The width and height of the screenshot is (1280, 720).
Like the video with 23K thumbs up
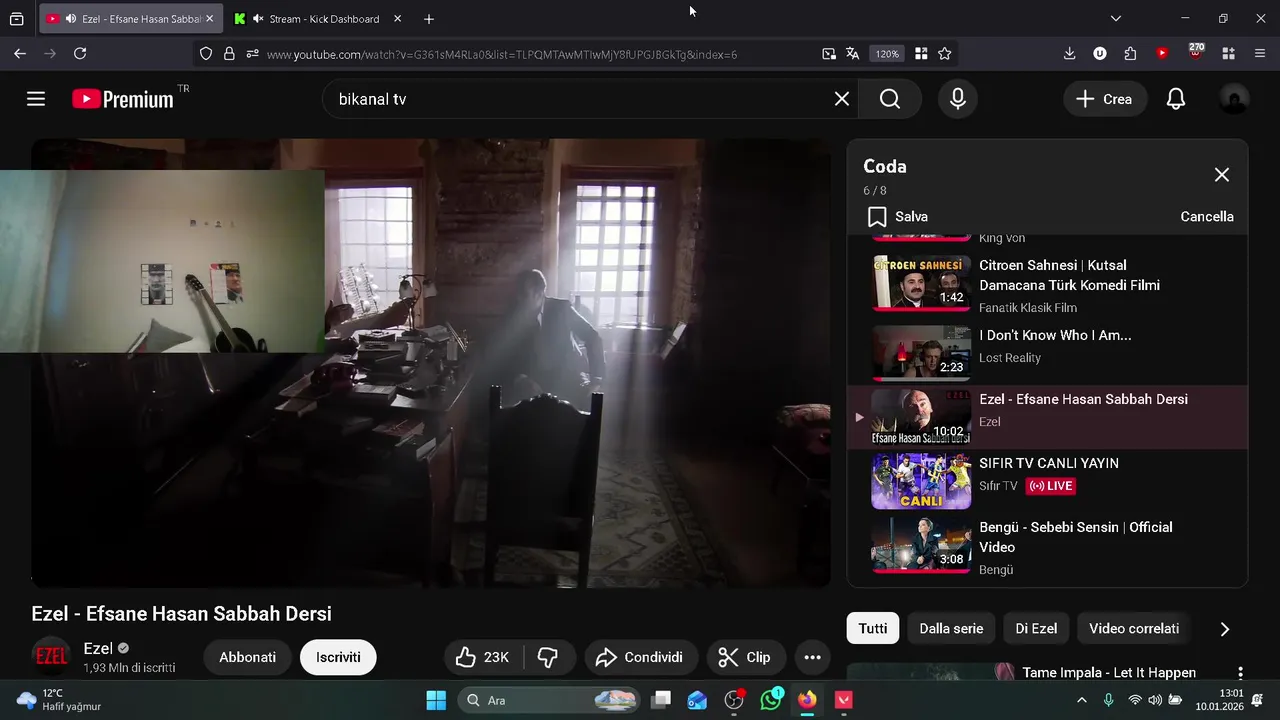pos(483,657)
